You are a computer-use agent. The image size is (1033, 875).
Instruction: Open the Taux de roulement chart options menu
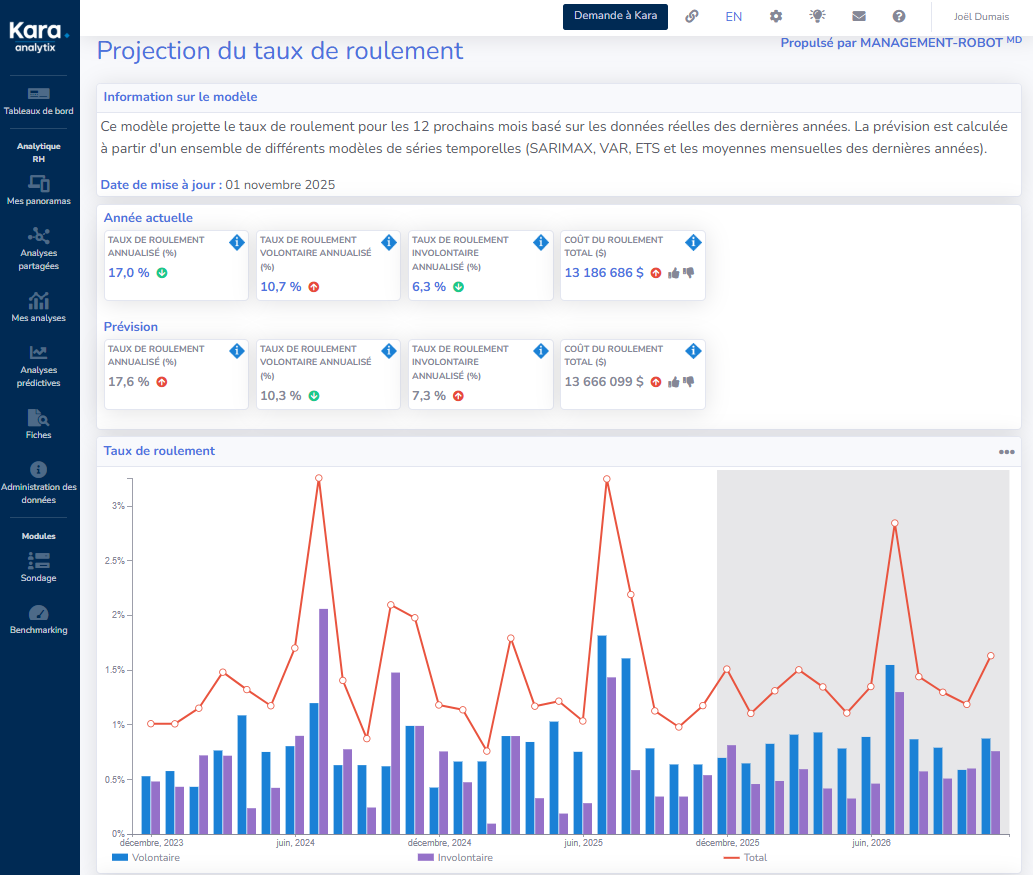click(x=1006, y=452)
